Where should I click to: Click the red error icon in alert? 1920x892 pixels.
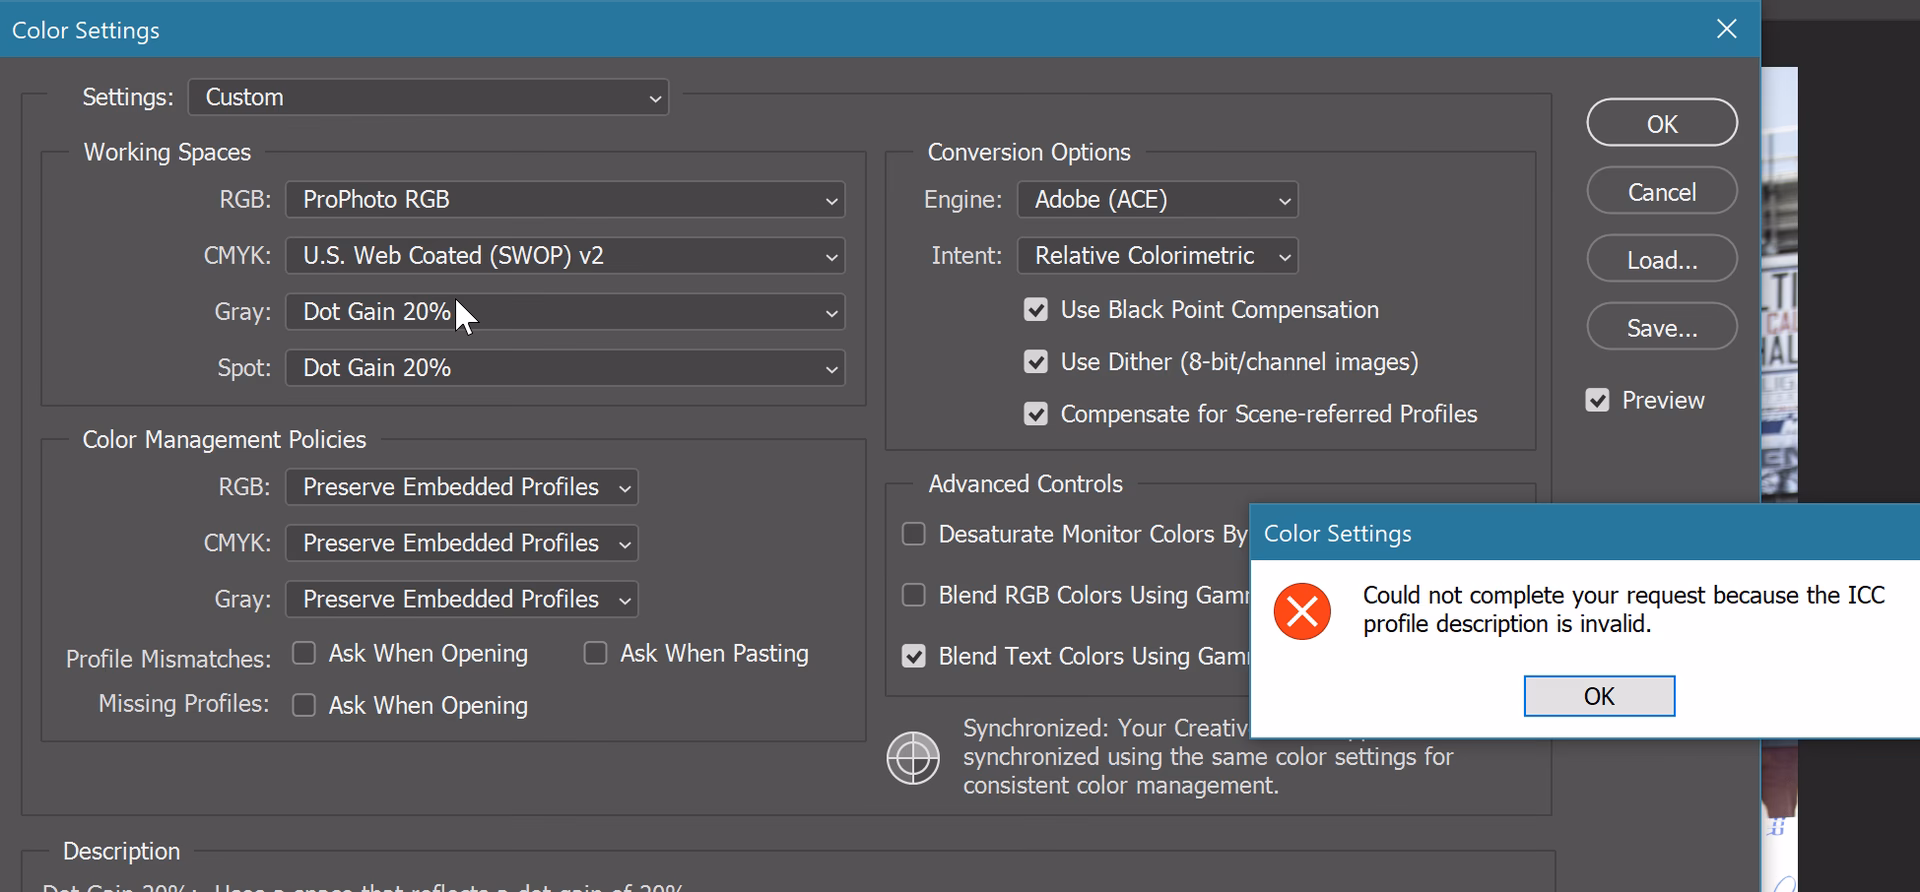(1301, 611)
